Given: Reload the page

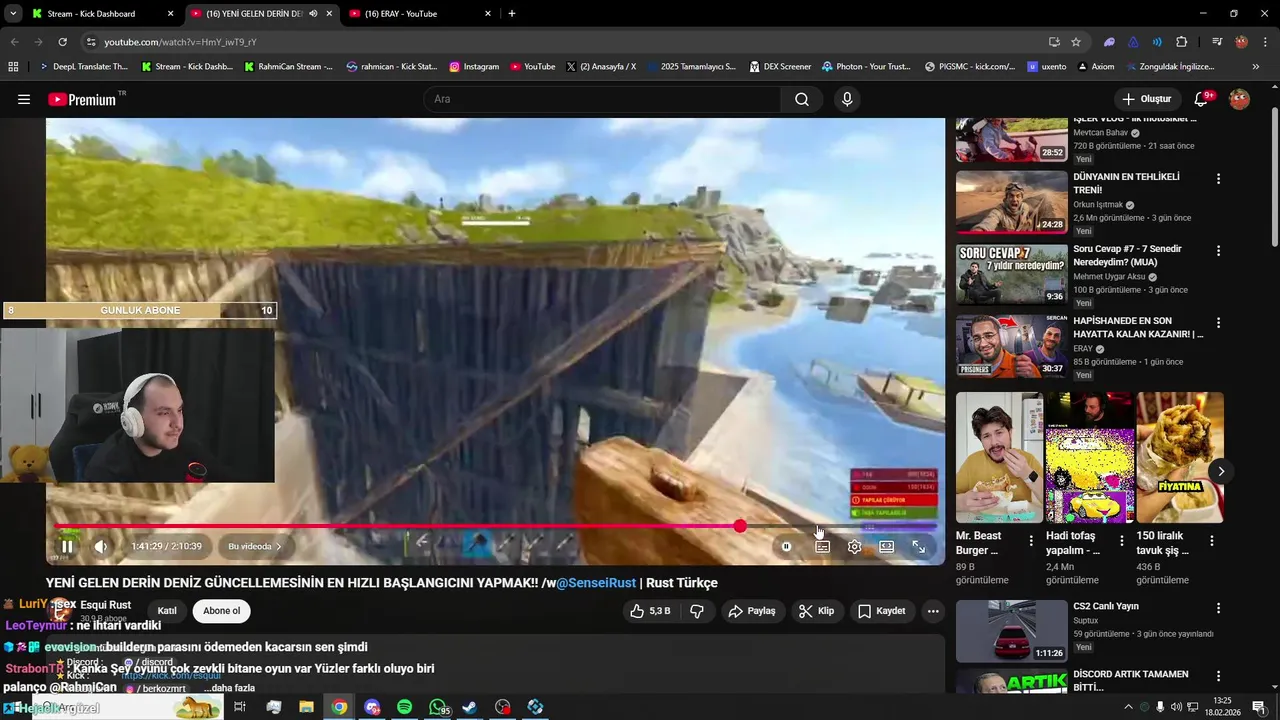Looking at the screenshot, I should [62, 42].
